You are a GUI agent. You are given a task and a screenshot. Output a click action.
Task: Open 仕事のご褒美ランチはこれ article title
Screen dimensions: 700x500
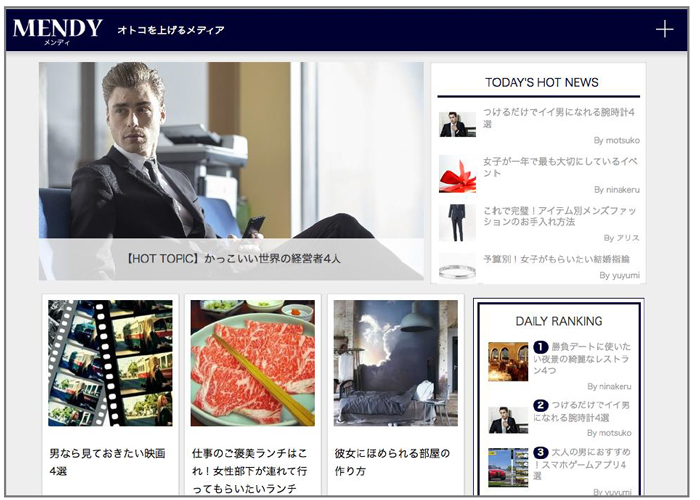coord(250,471)
